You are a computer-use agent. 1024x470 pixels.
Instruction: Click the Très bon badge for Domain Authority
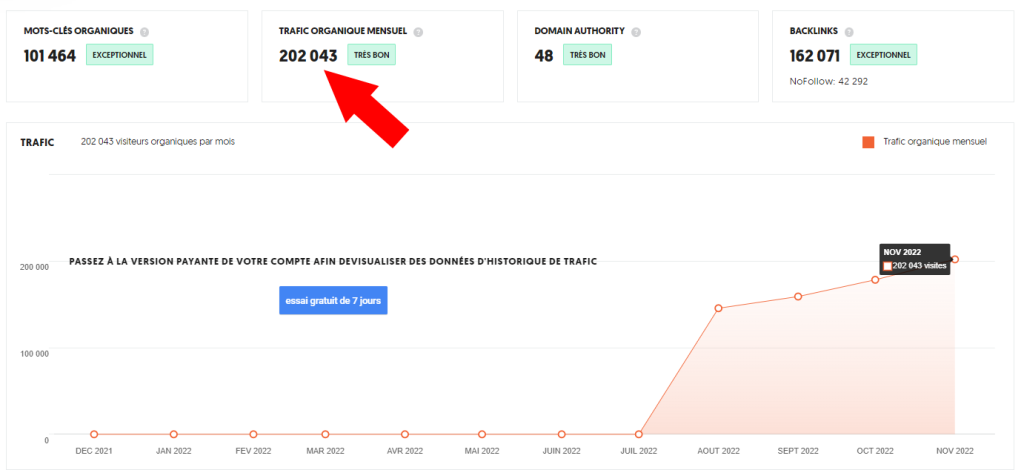(x=588, y=55)
